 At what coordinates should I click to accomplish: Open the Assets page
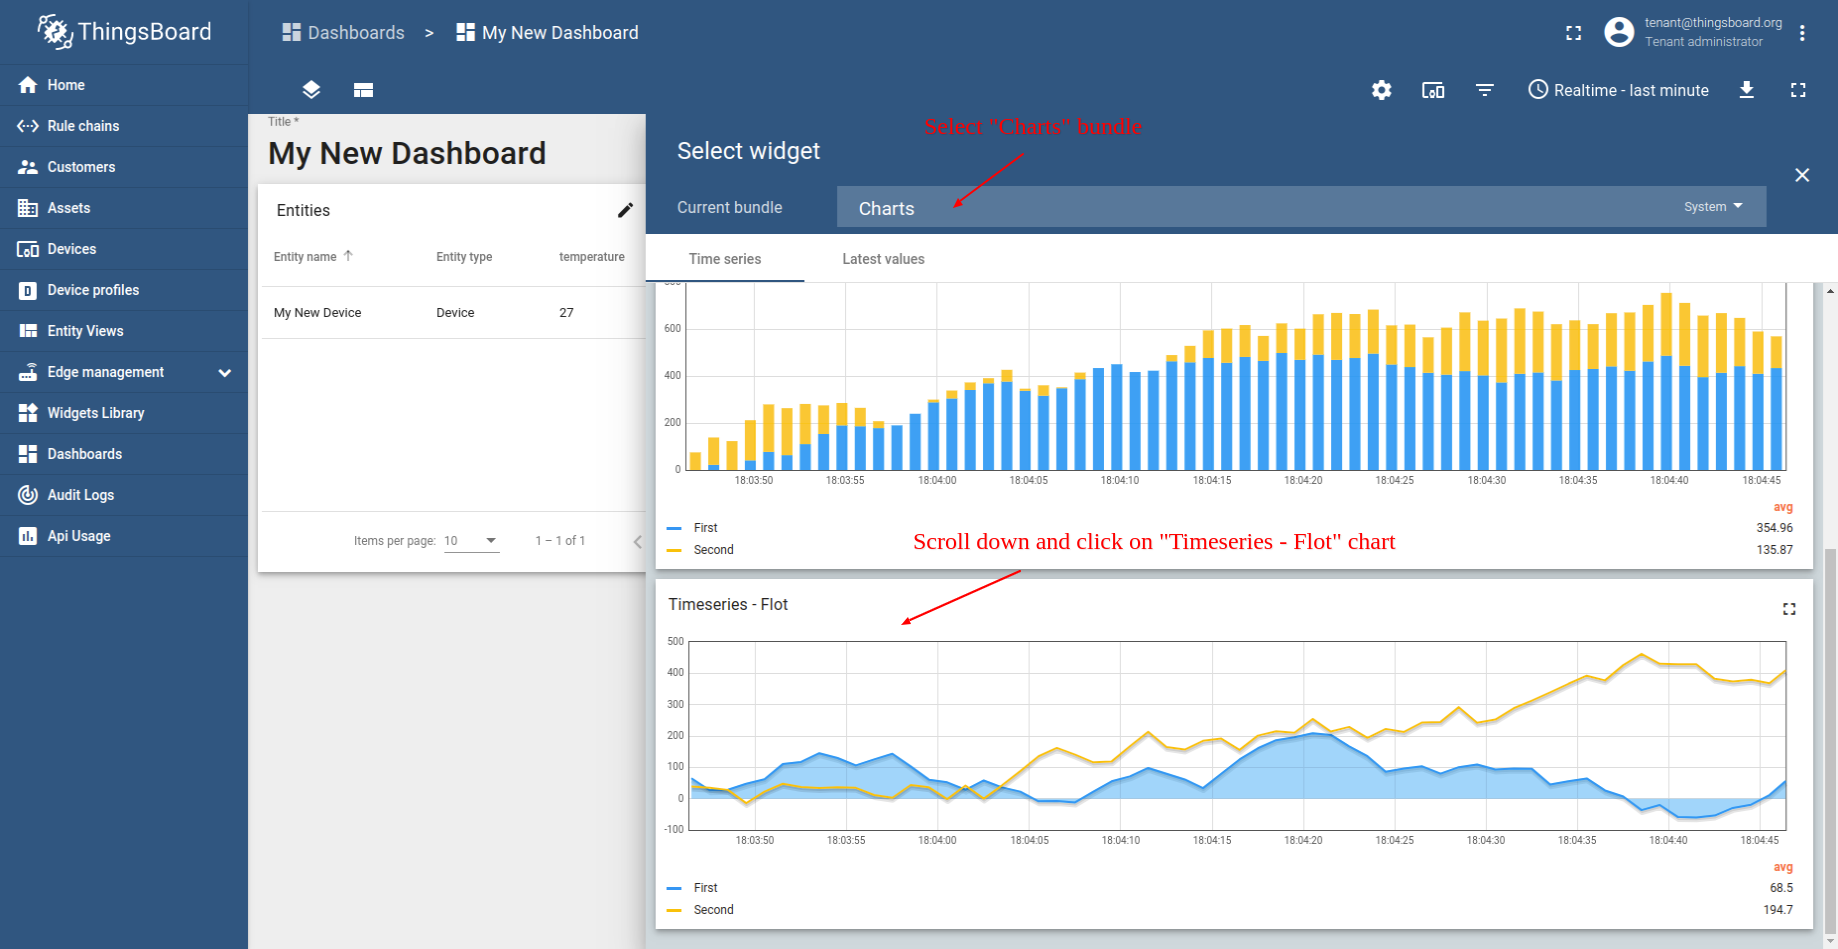pyautogui.click(x=124, y=208)
